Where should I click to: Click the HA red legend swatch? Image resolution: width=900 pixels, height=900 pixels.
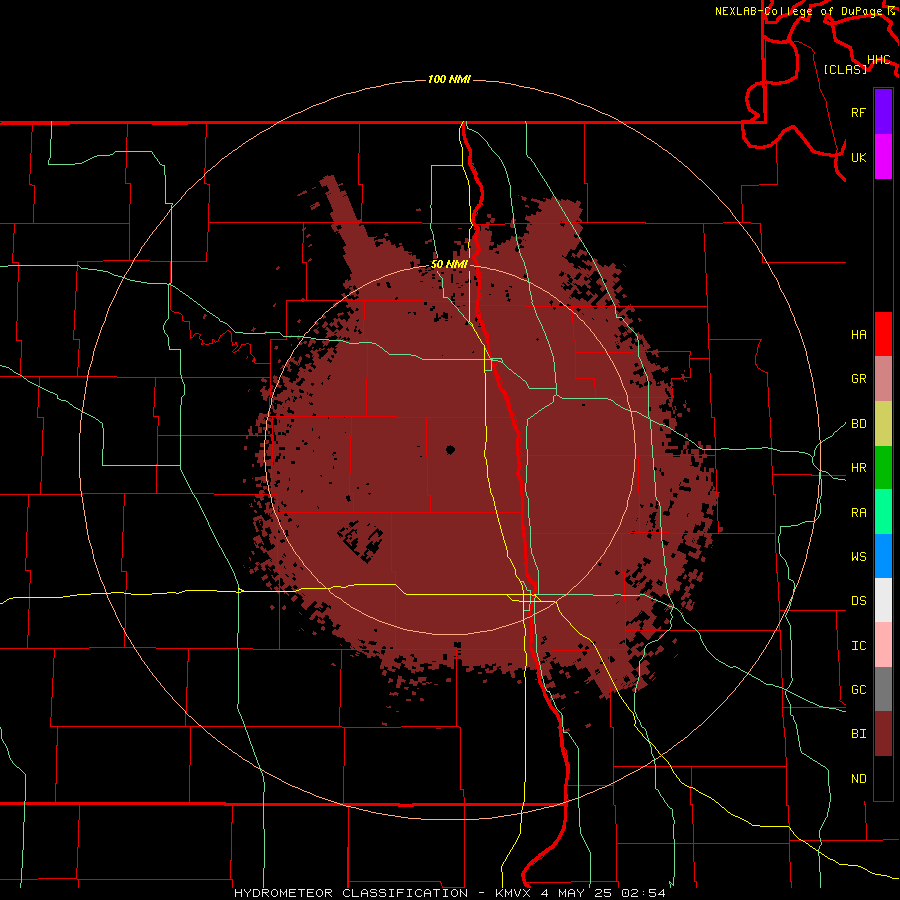pos(883,334)
